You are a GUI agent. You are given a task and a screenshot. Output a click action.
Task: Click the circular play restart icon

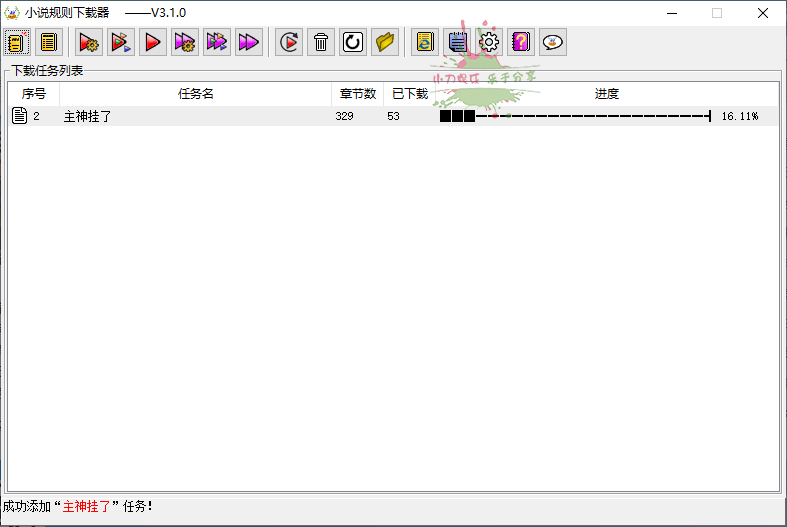coord(289,42)
